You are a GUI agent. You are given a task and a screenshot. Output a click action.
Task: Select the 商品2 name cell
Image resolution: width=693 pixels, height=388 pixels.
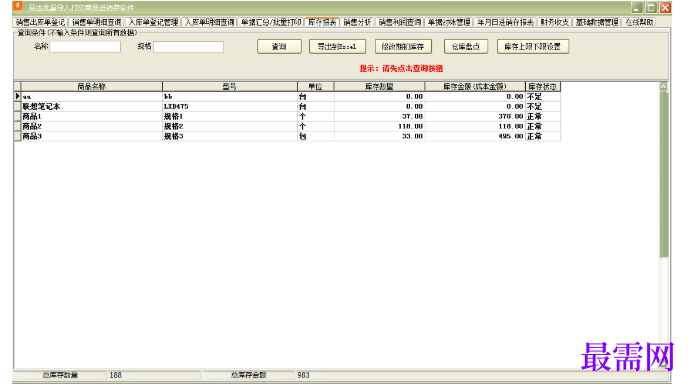click(92, 126)
